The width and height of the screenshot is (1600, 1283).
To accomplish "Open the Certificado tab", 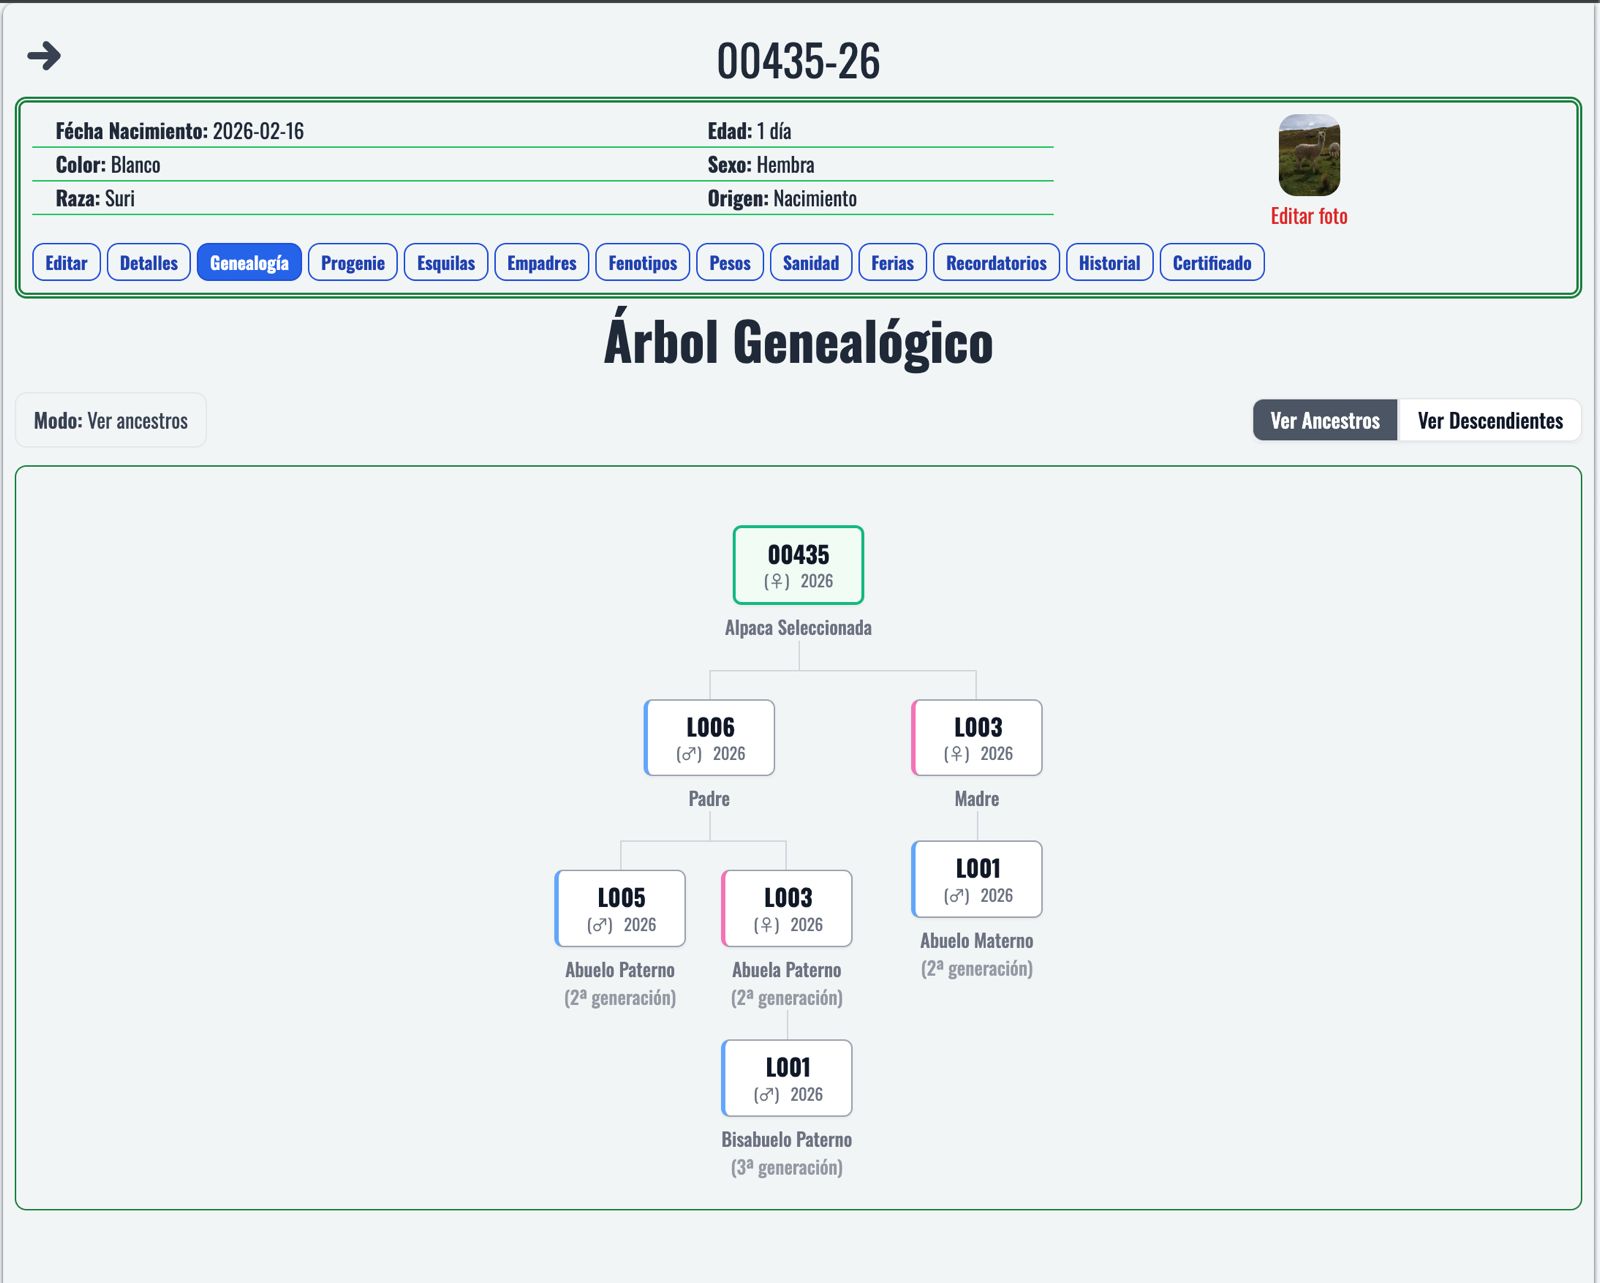I will [x=1211, y=263].
